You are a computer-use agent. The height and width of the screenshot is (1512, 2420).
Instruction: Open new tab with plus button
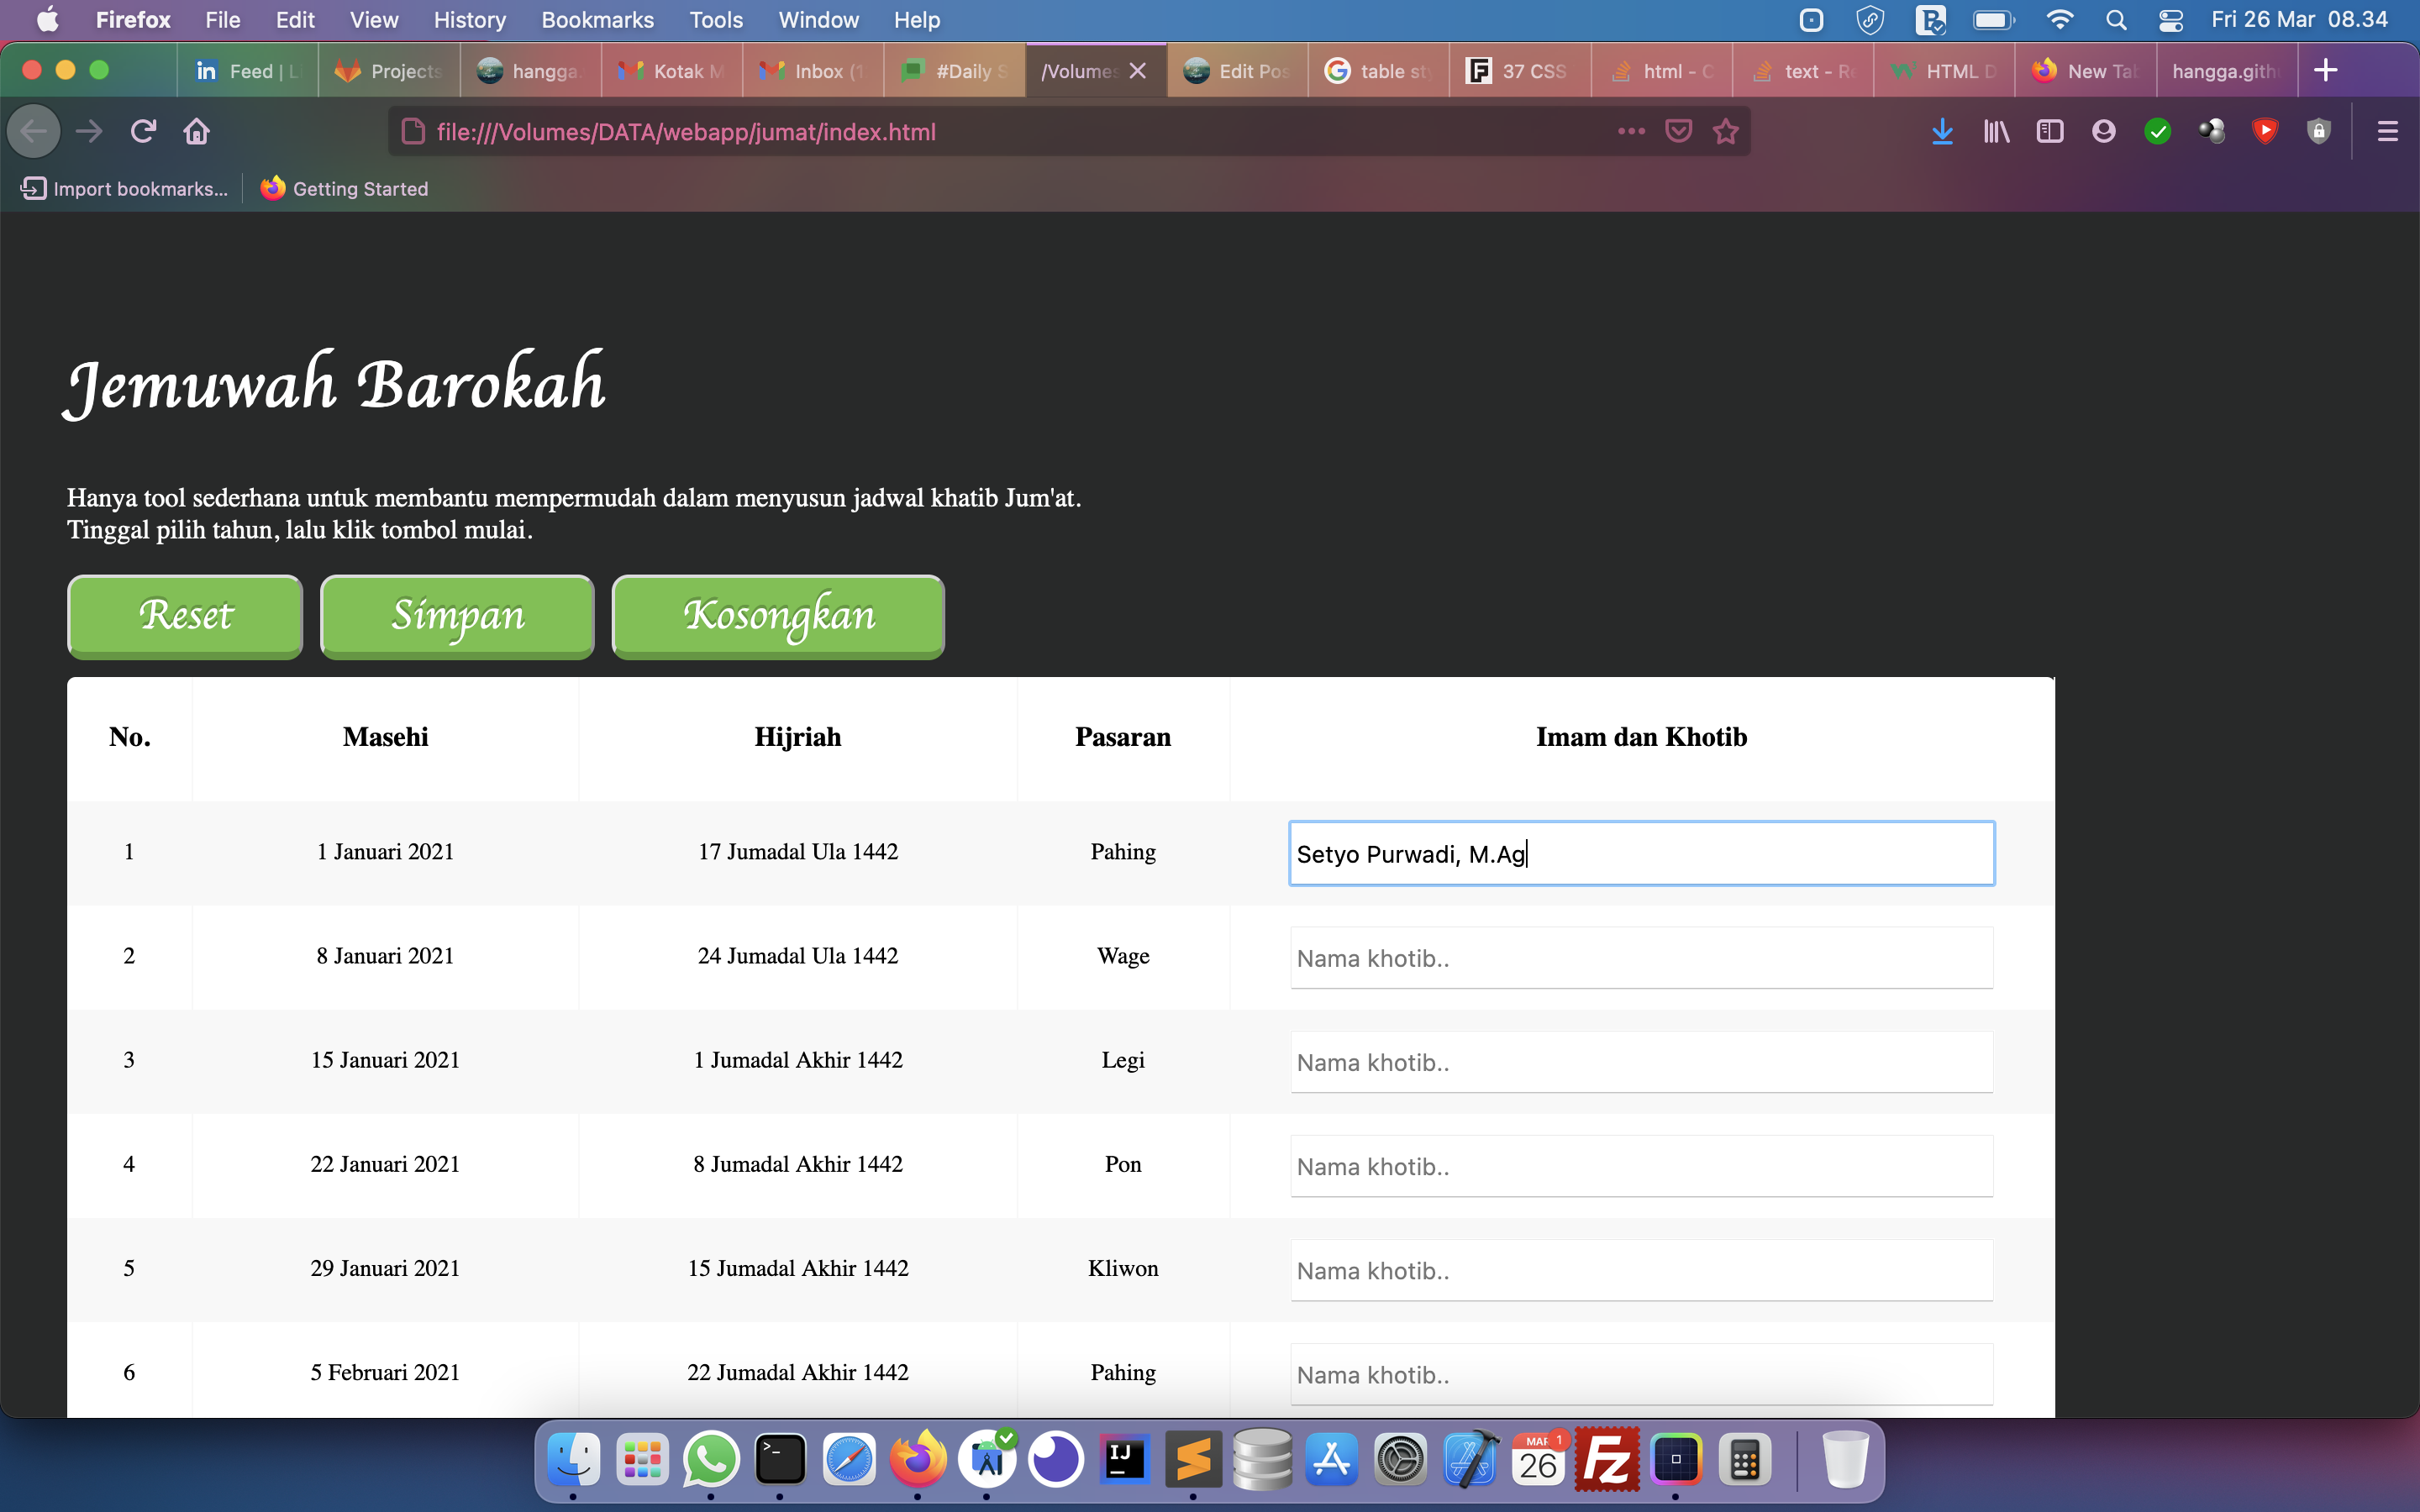click(x=2325, y=70)
